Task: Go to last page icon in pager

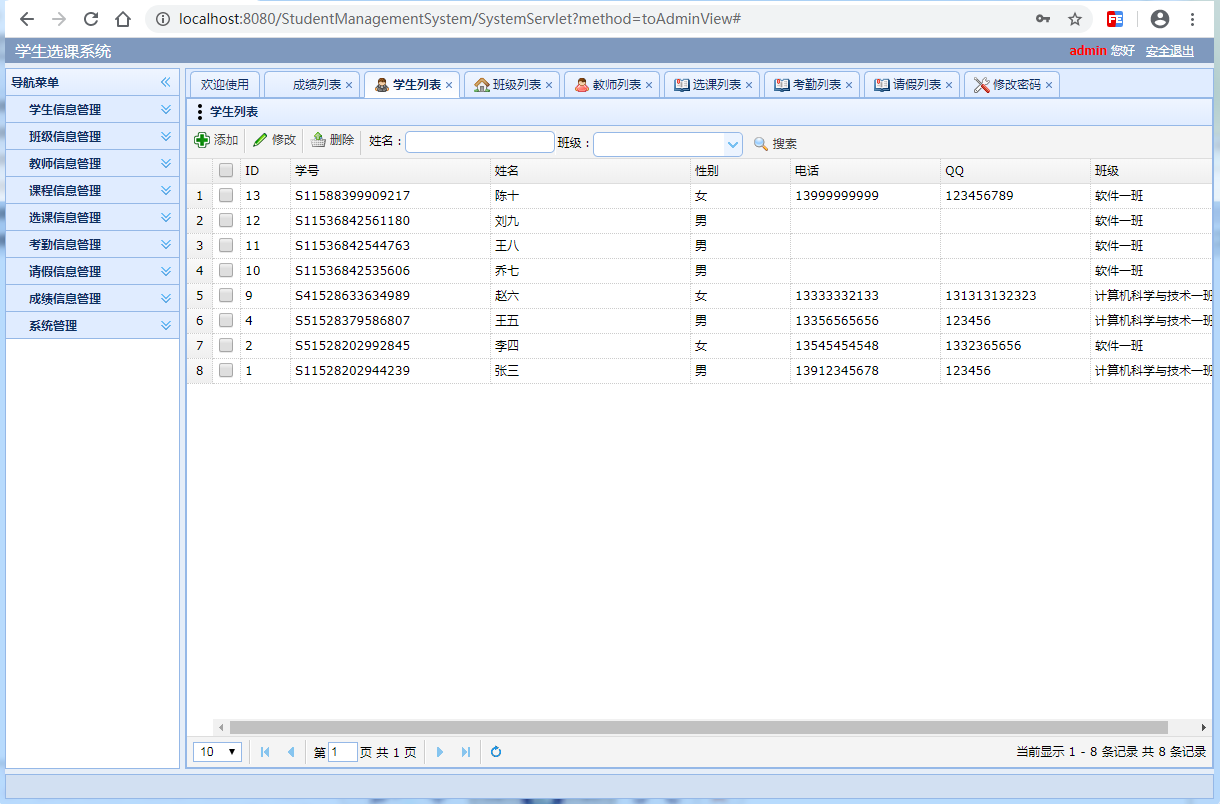Action: click(x=466, y=752)
